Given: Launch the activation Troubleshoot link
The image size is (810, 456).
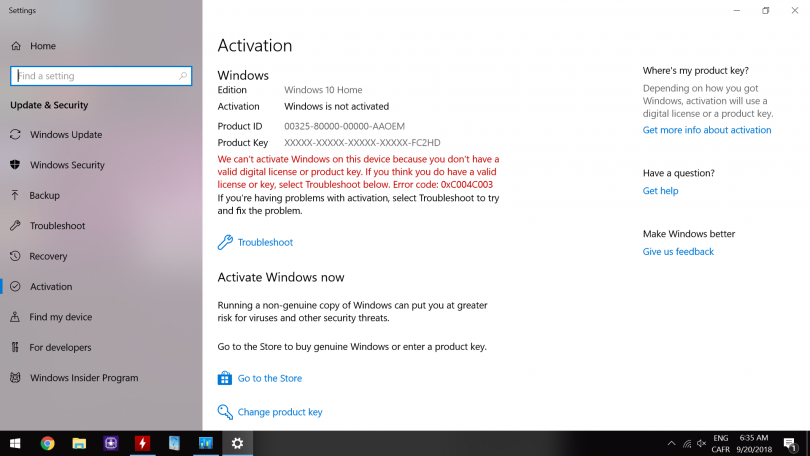Looking at the screenshot, I should coord(264,242).
